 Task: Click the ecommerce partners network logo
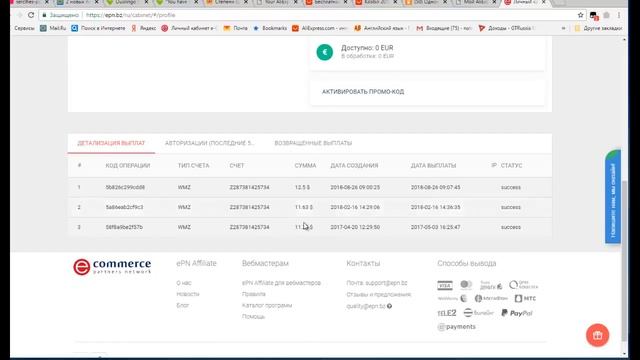tap(112, 267)
